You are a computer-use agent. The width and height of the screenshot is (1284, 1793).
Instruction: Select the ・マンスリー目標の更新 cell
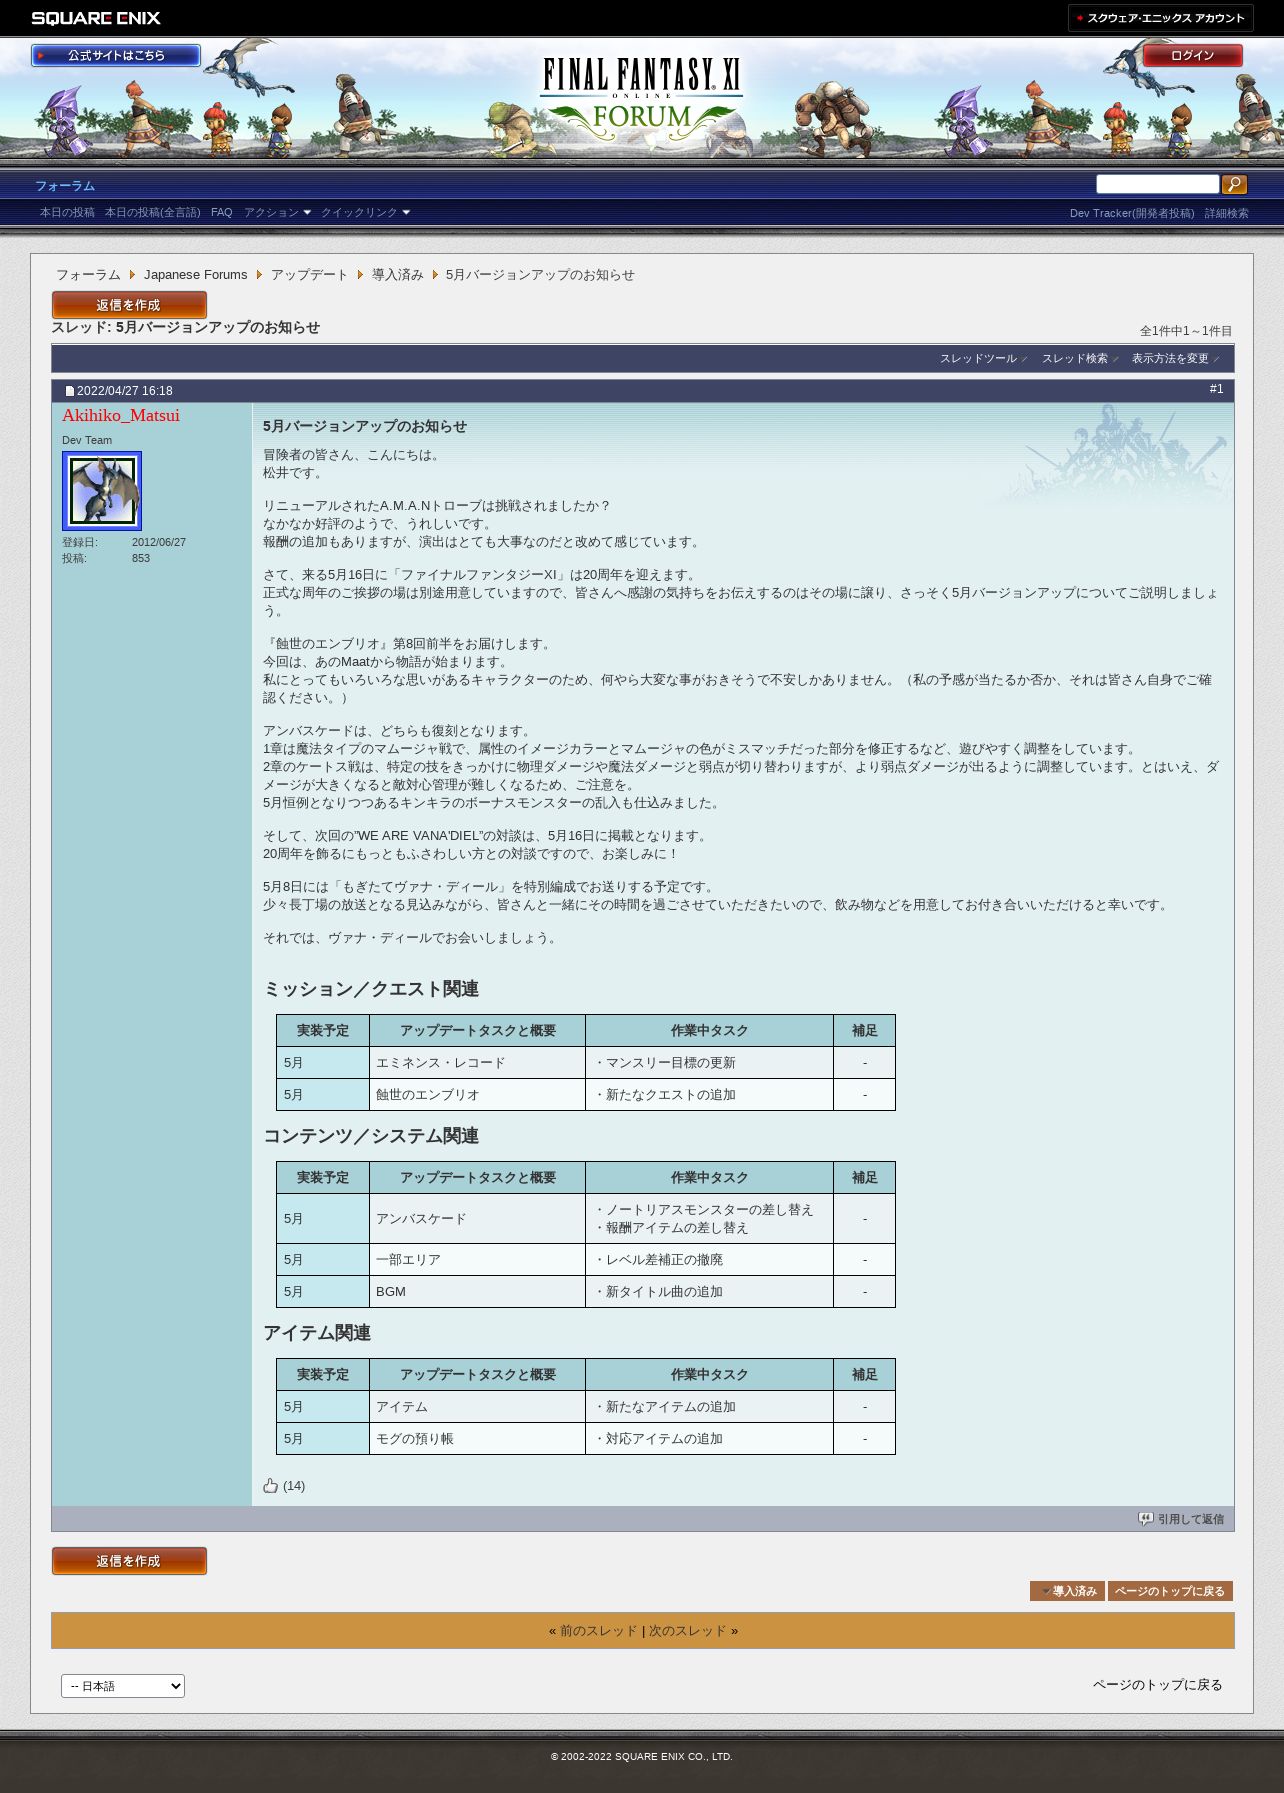(x=709, y=1063)
